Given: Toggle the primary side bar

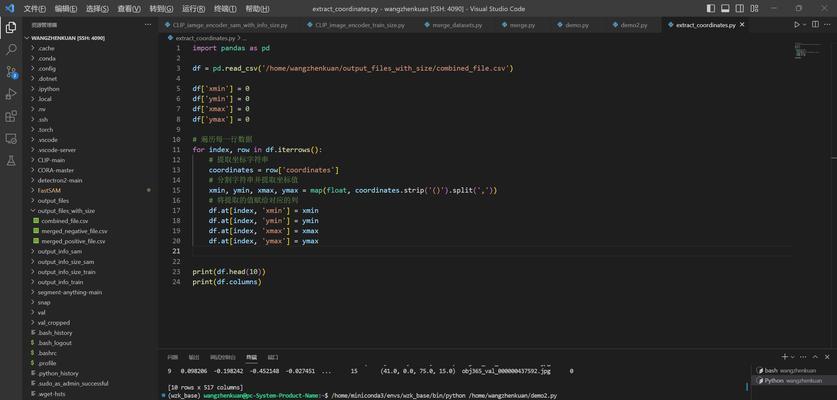Looking at the screenshot, I should point(710,9).
